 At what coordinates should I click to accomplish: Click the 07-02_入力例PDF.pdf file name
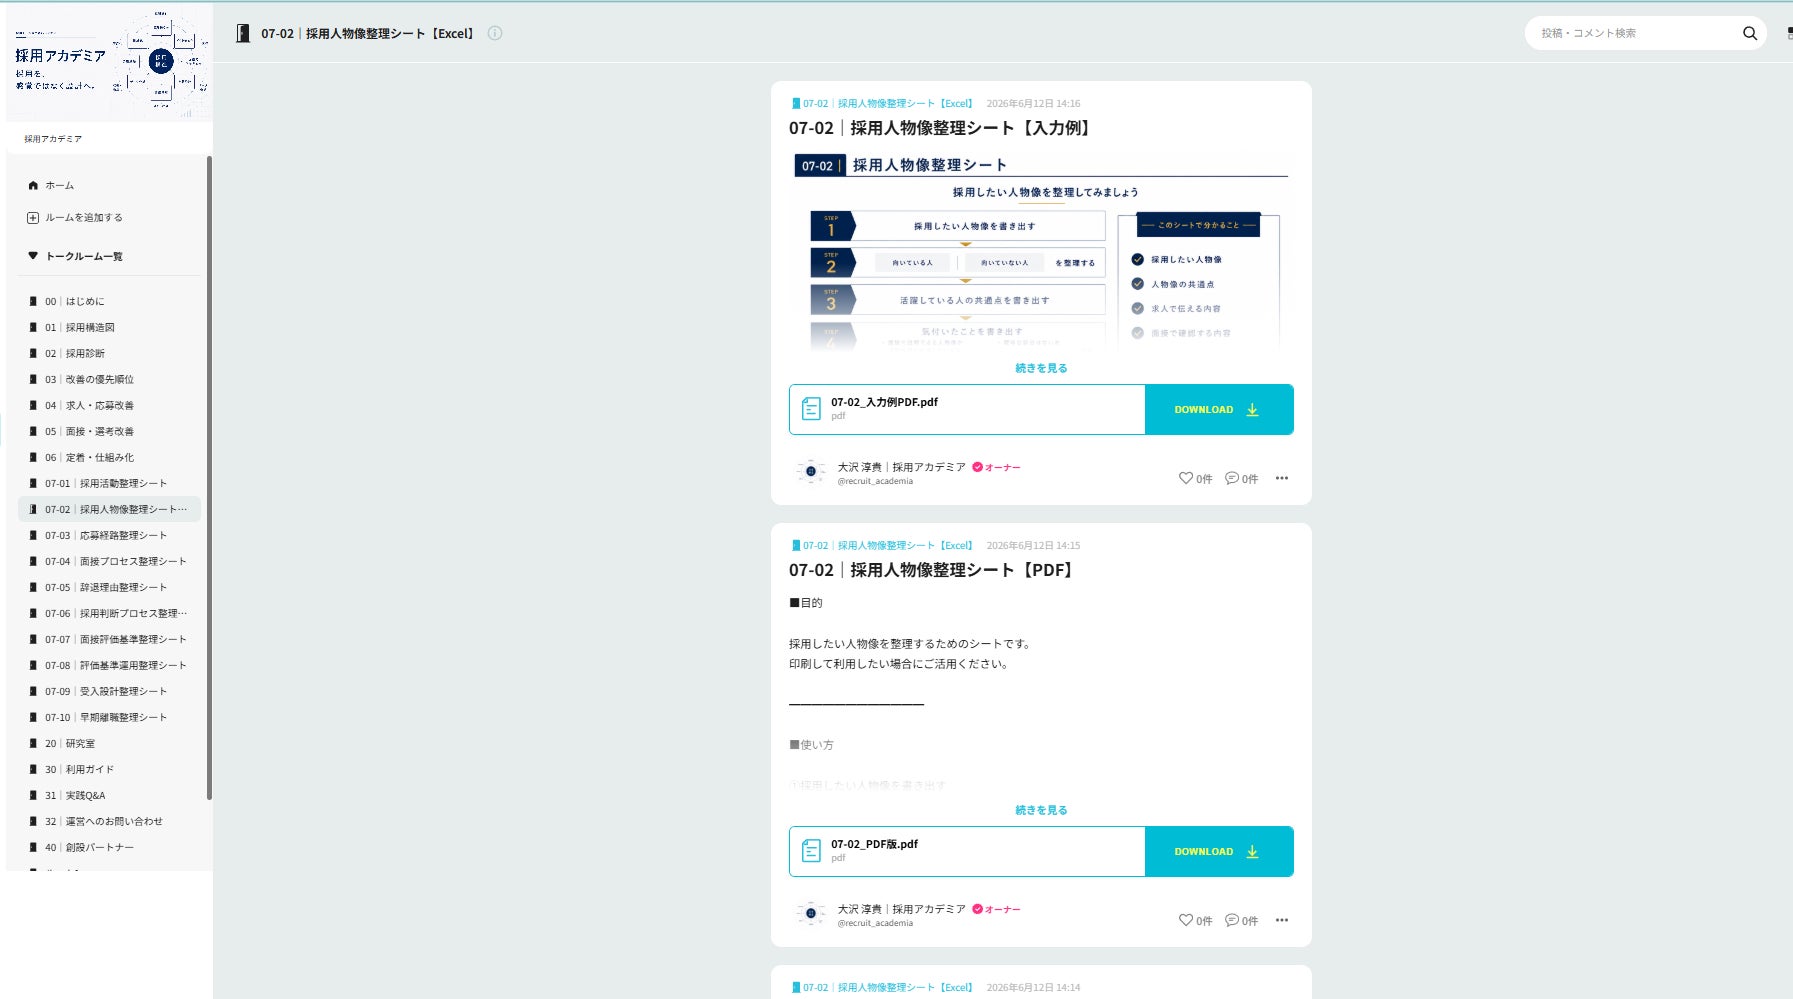(x=884, y=402)
